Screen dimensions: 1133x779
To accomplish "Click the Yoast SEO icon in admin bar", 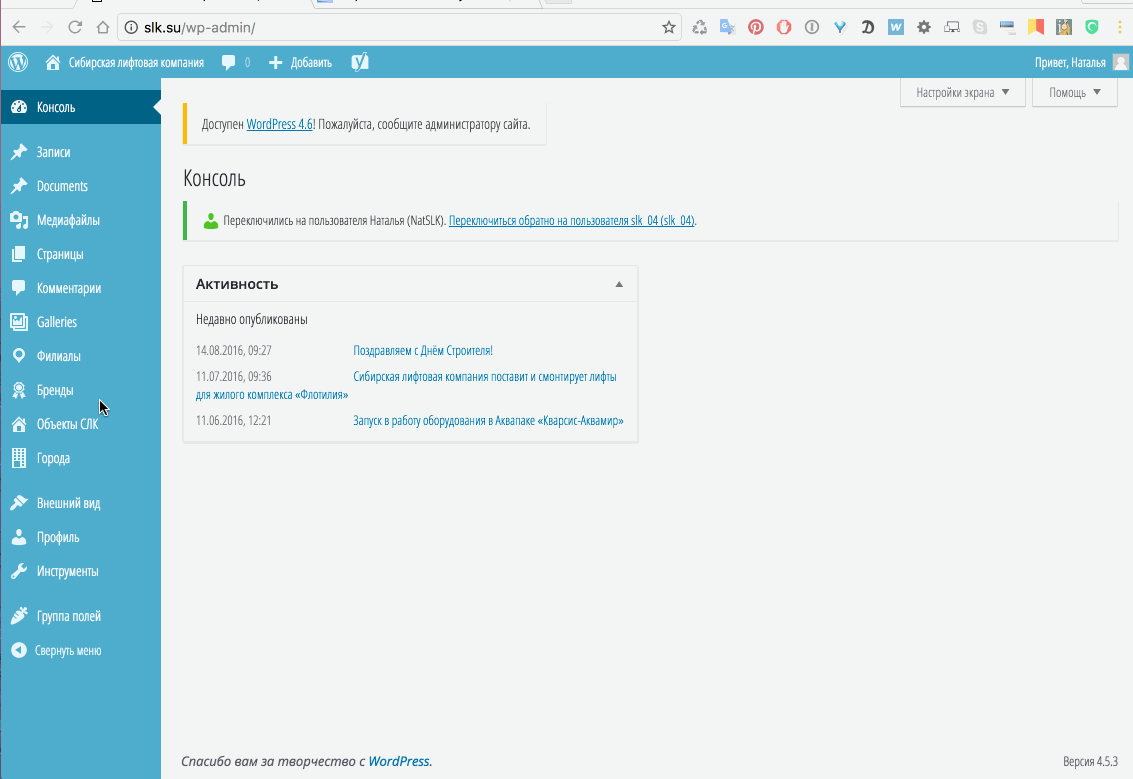I will (360, 62).
